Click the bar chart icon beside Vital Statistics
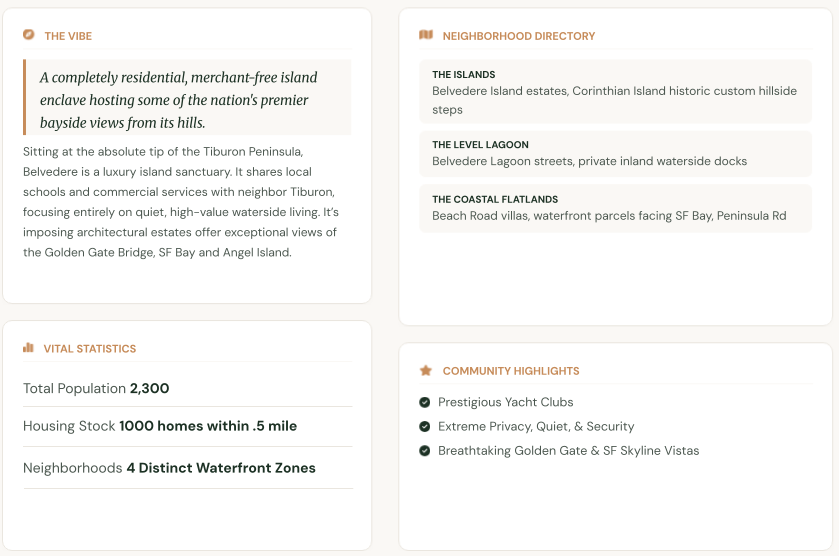The width and height of the screenshot is (839, 556). pos(28,348)
